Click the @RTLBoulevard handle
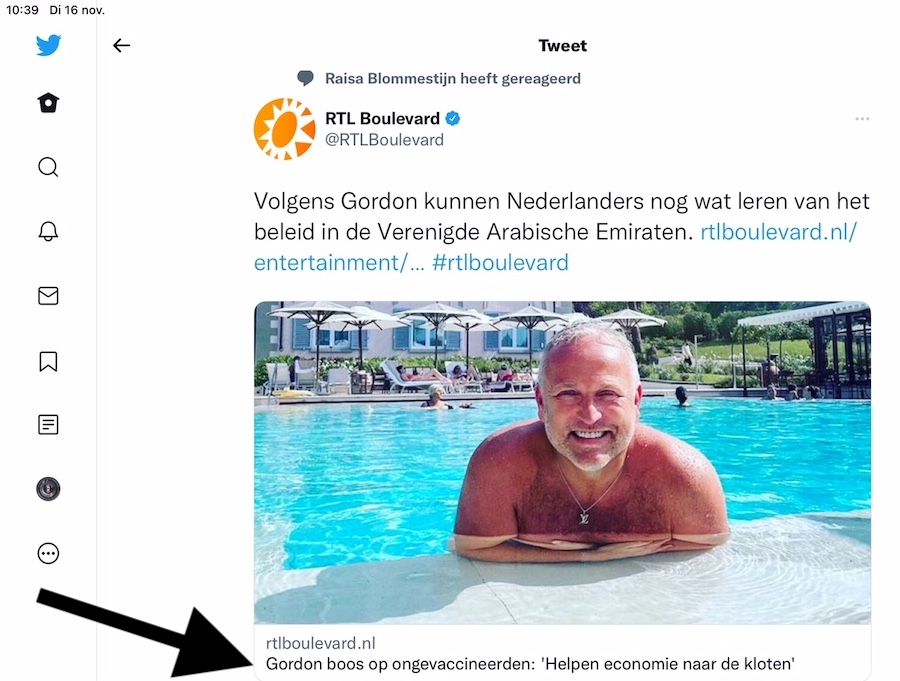 (385, 140)
